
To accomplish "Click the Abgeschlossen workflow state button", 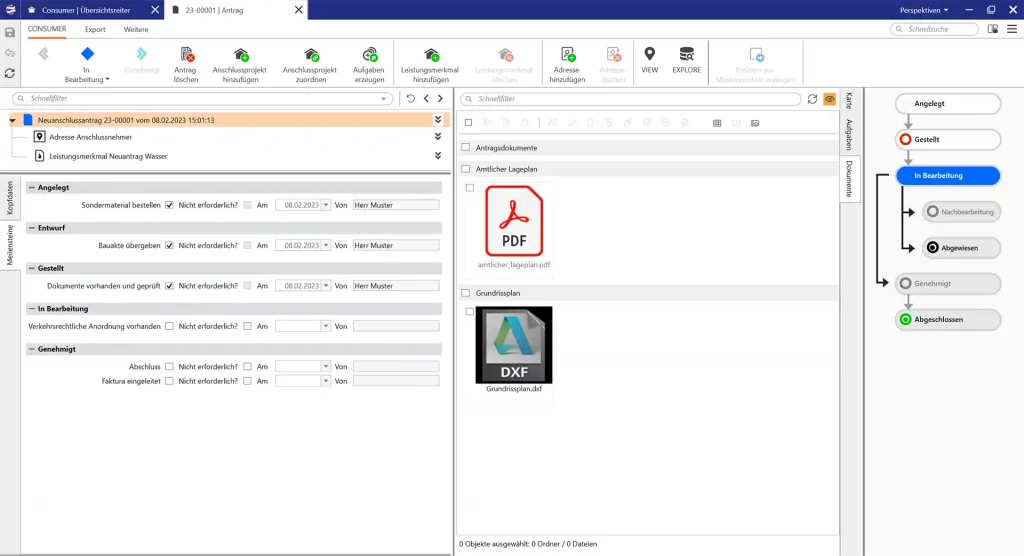I will 948,320.
